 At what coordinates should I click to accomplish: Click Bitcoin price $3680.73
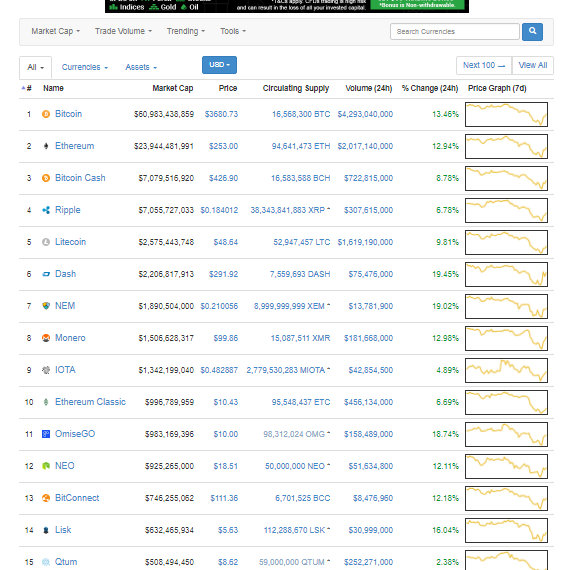[221, 114]
